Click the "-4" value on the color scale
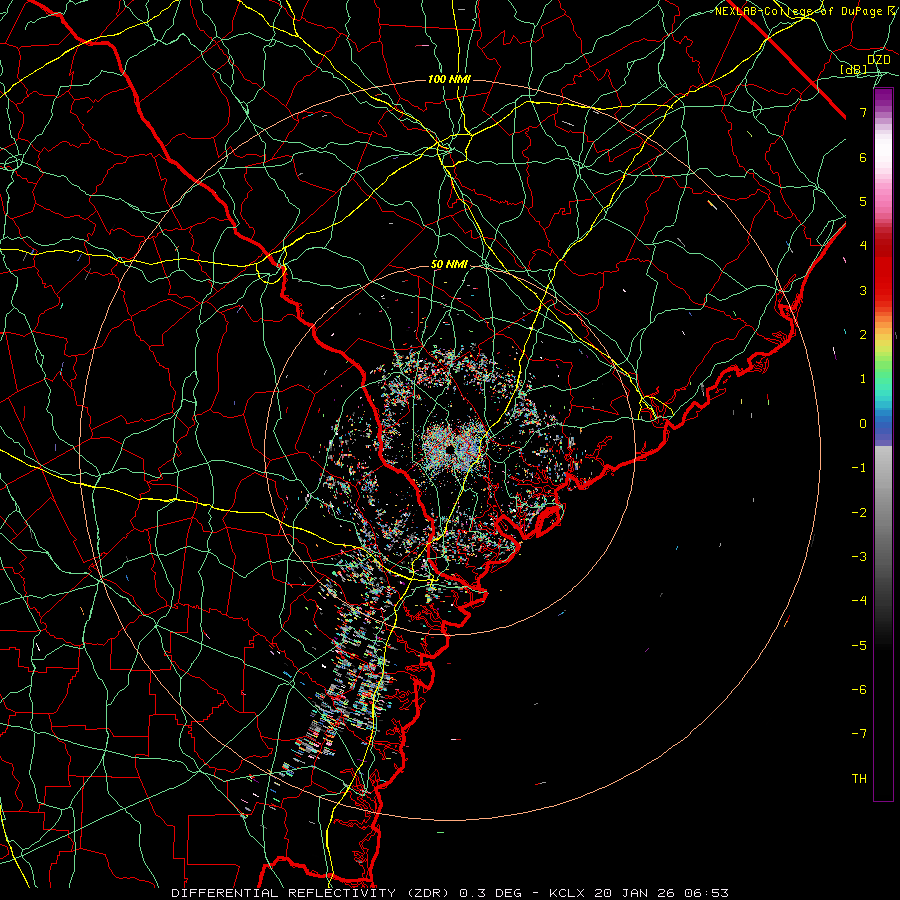900x900 pixels. (859, 601)
